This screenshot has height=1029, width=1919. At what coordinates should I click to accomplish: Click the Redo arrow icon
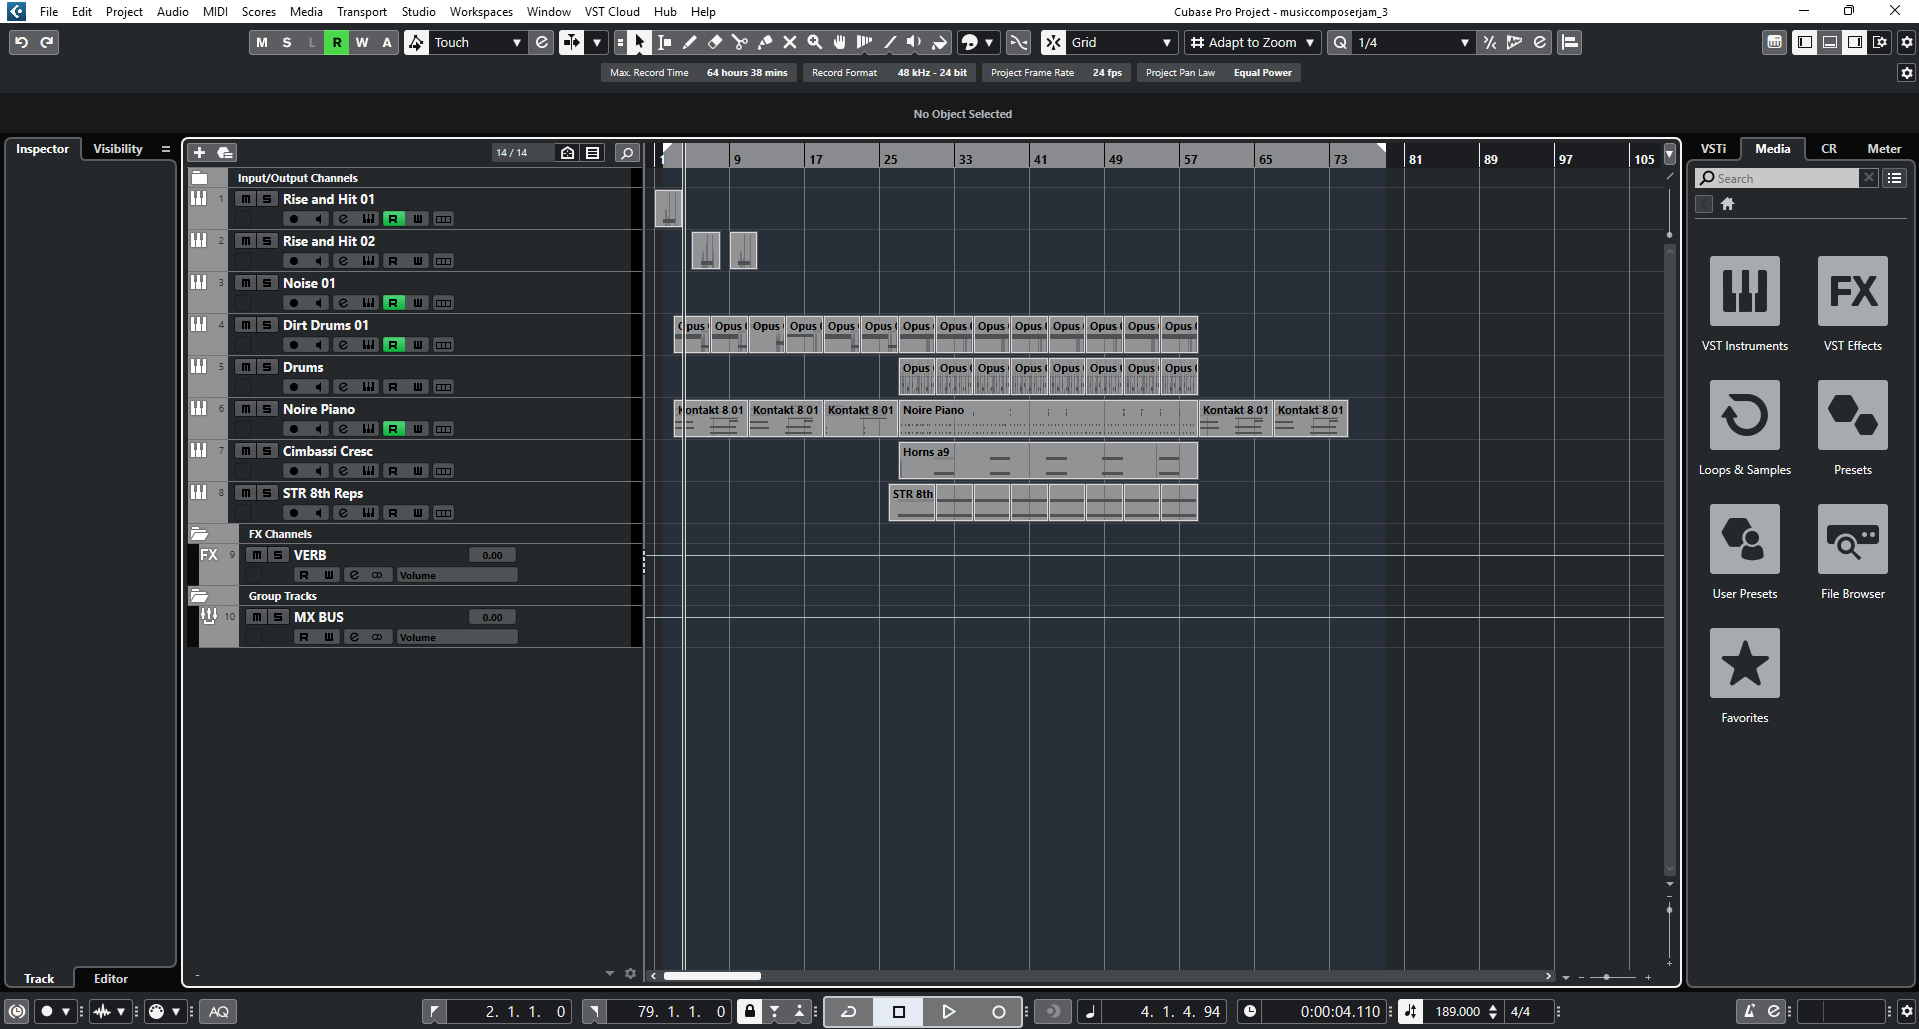coord(46,42)
